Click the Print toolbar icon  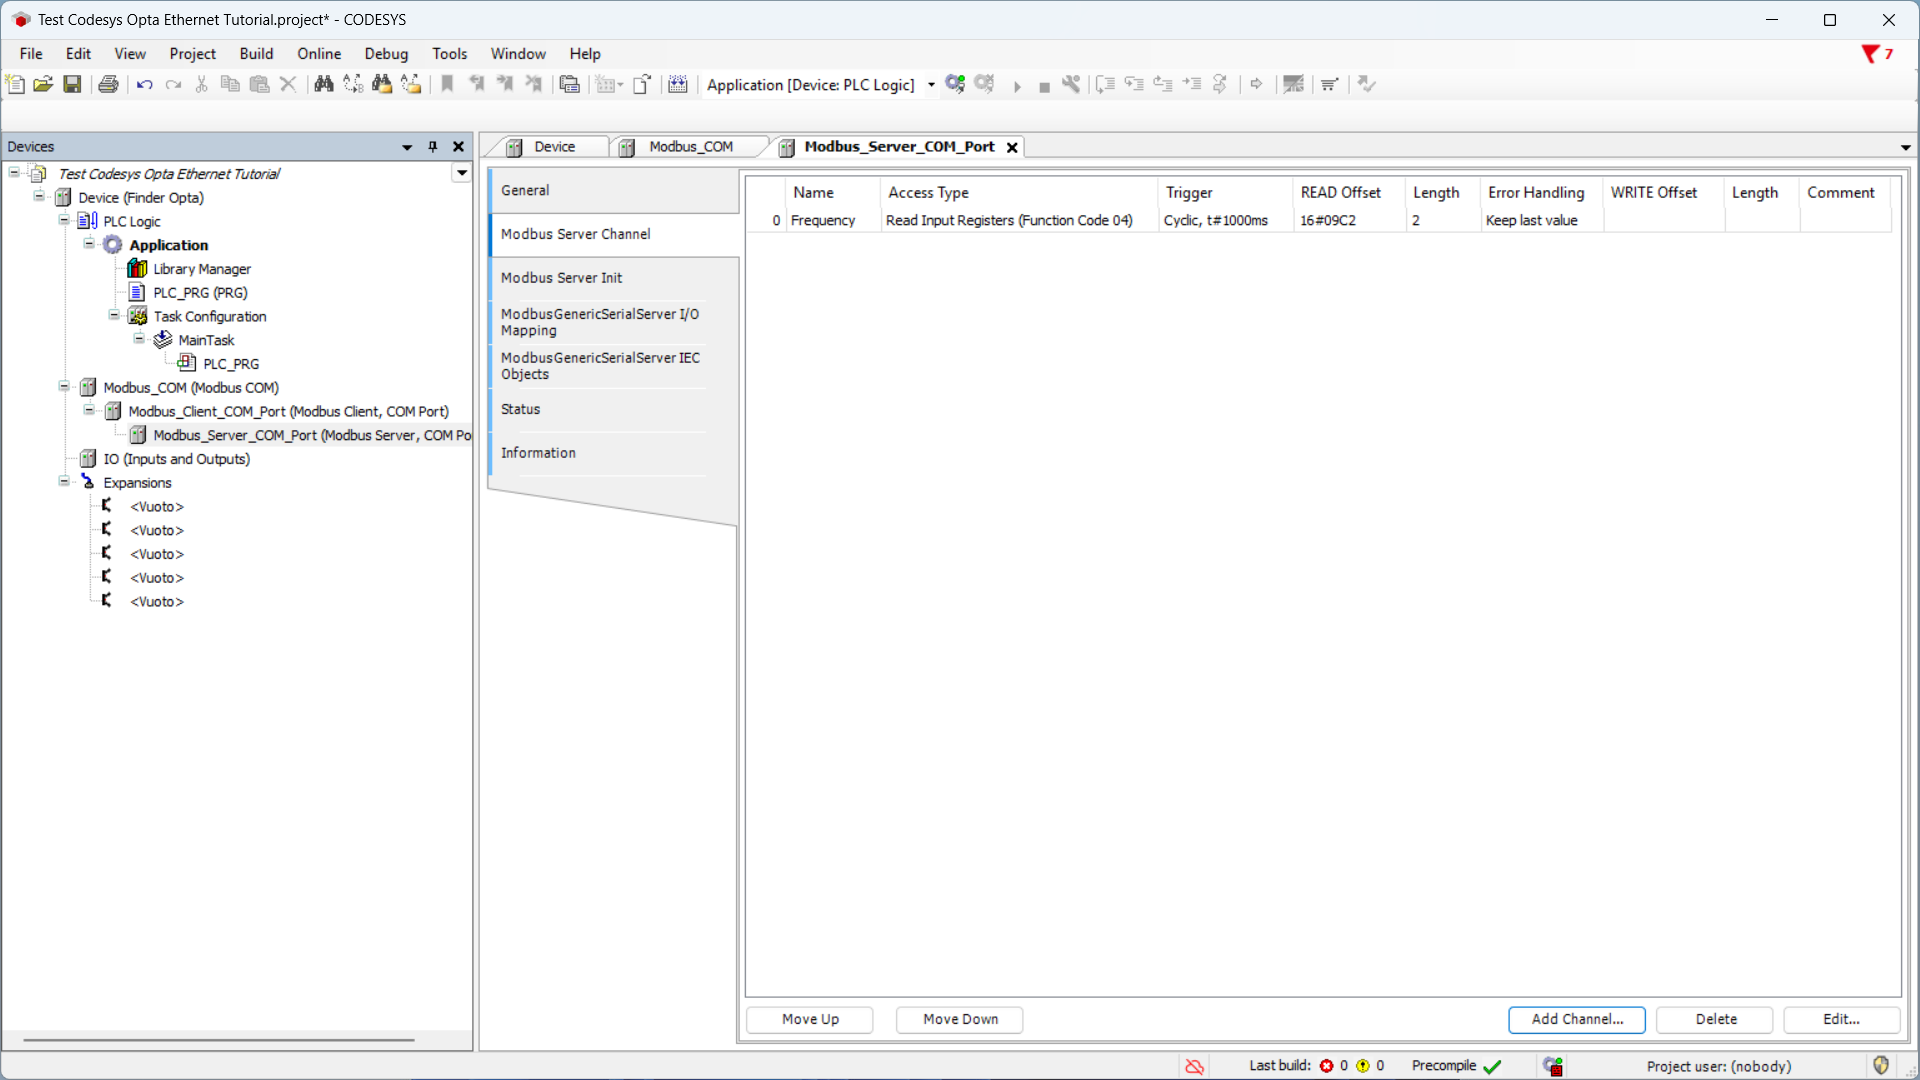(108, 85)
